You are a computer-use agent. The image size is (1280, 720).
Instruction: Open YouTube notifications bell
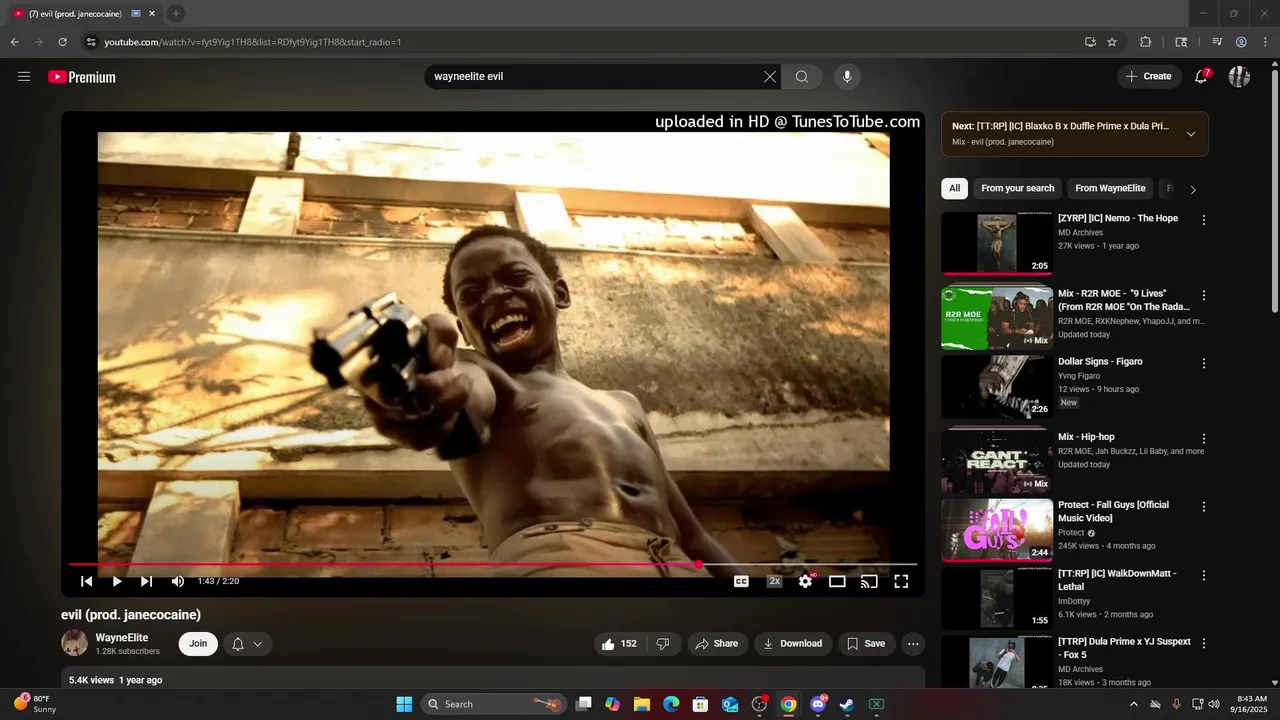click(x=1202, y=77)
